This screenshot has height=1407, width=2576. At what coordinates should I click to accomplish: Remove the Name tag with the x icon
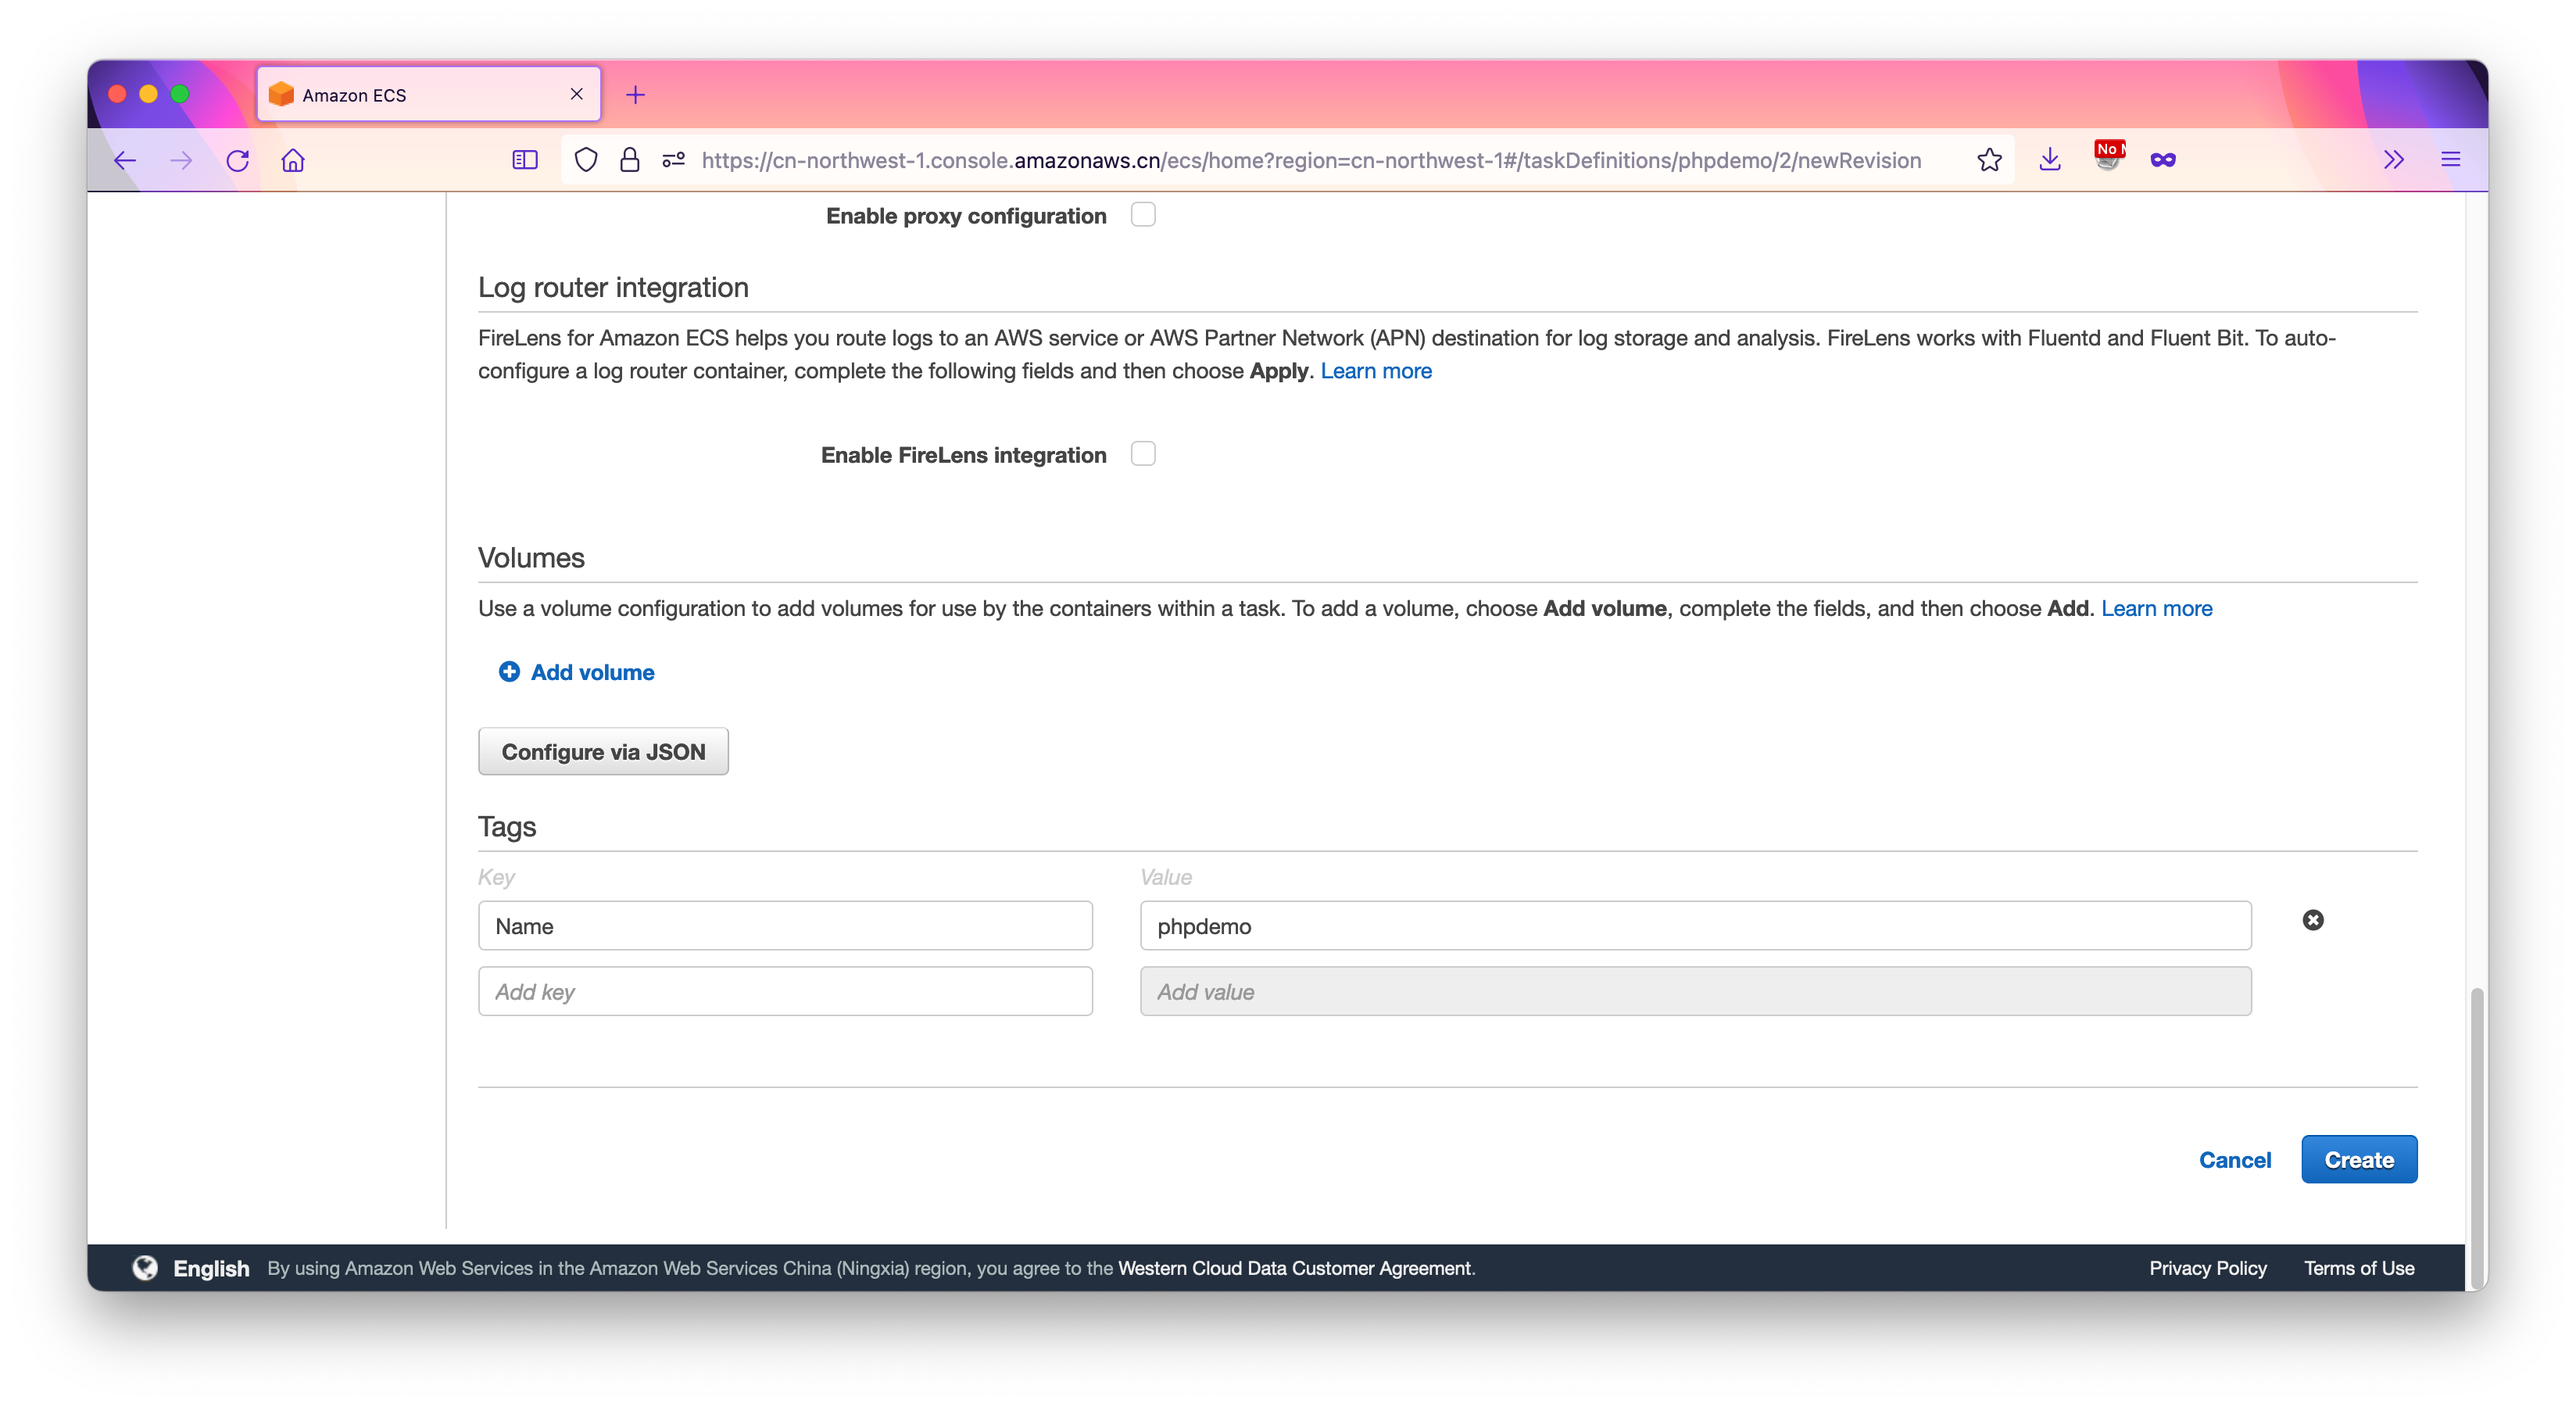[x=2313, y=920]
